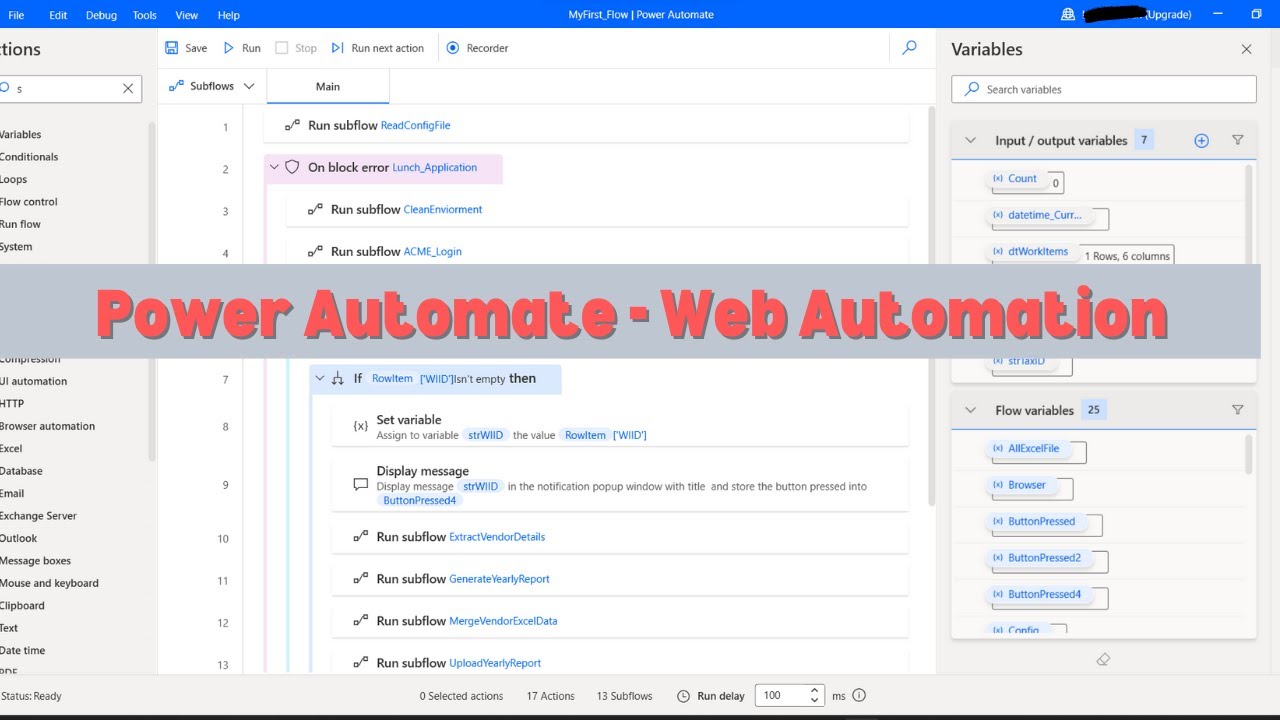This screenshot has height=720, width=1280.
Task: Click the actions search input field
Action: click(x=68, y=89)
